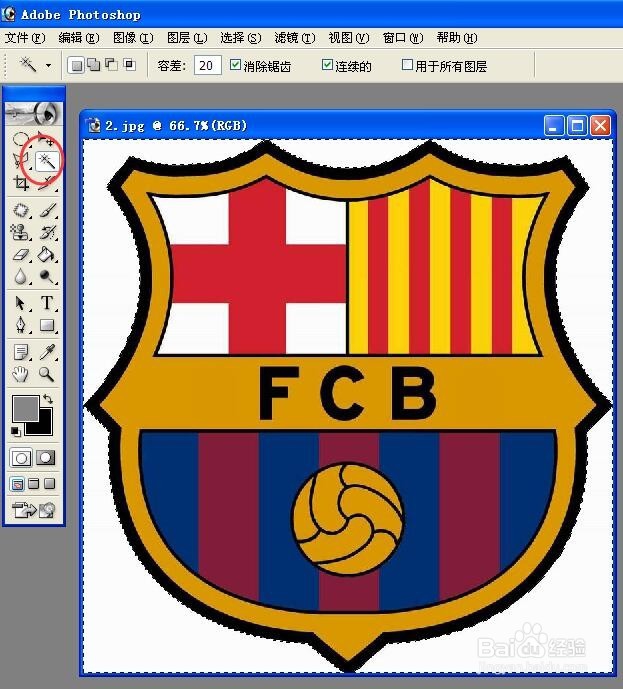This screenshot has width=623, height=689.
Task: Open the 帮助(H) menu
Action: (457, 38)
